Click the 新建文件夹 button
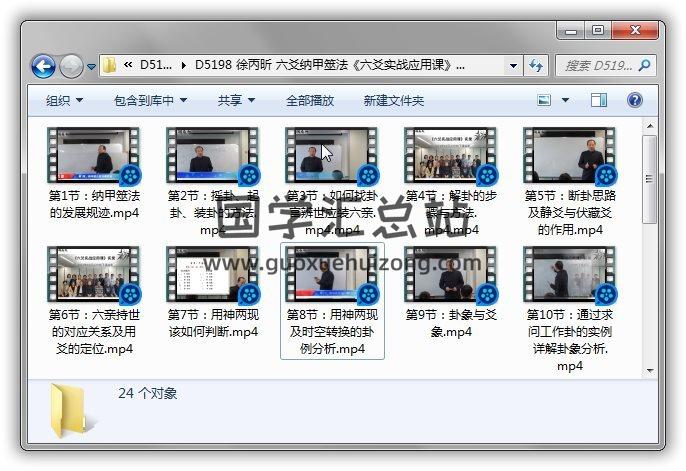The height and width of the screenshot is (471, 686). 393,101
